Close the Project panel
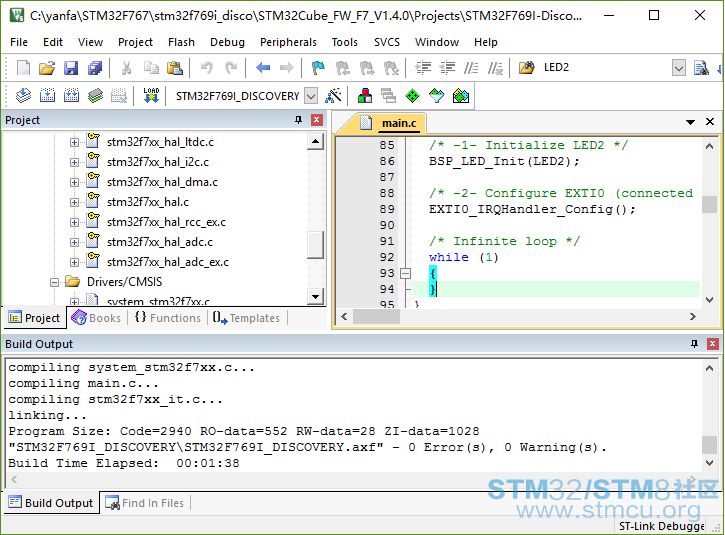 point(317,120)
